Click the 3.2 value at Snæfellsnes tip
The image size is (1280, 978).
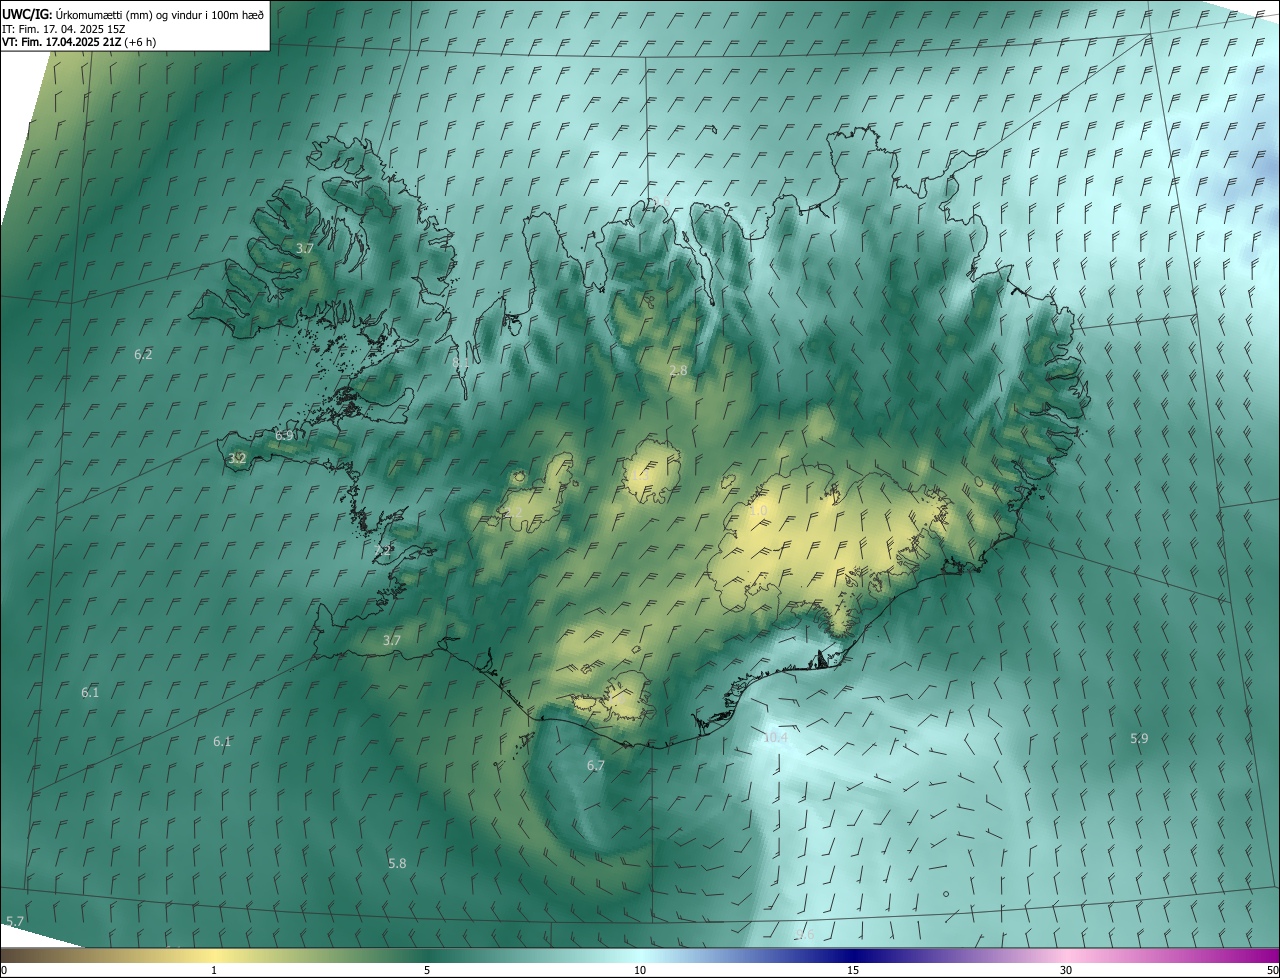(237, 458)
